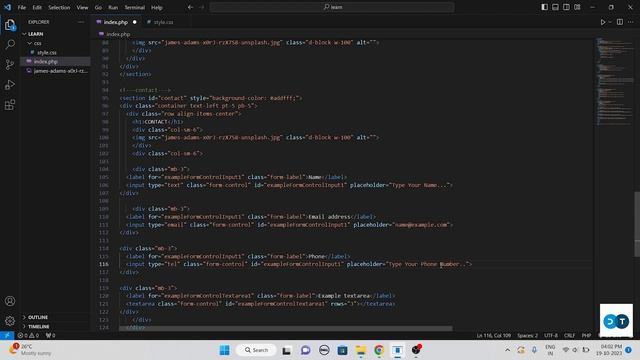This screenshot has width=640, height=360.
Task: Click the ports forwarded status item
Action: pos(51,335)
